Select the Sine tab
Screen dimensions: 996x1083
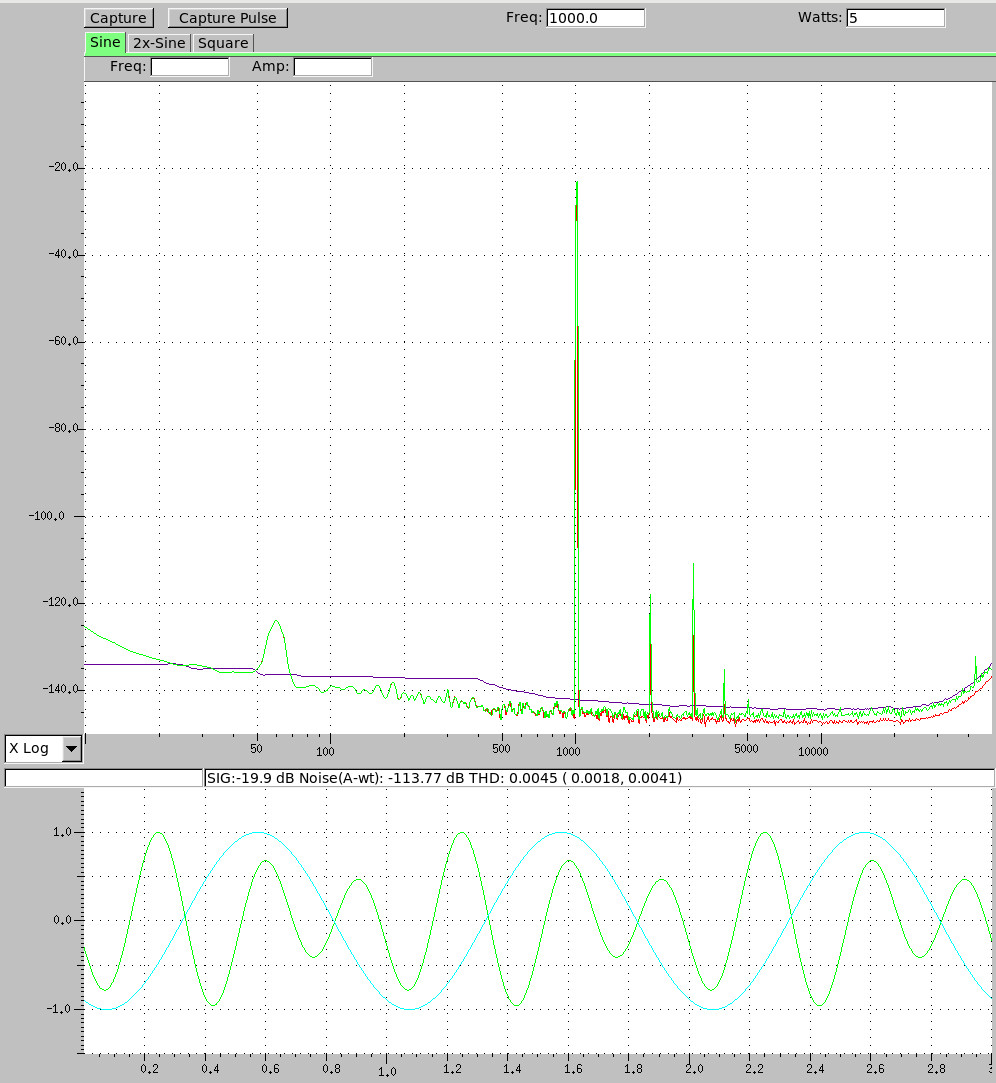[105, 42]
